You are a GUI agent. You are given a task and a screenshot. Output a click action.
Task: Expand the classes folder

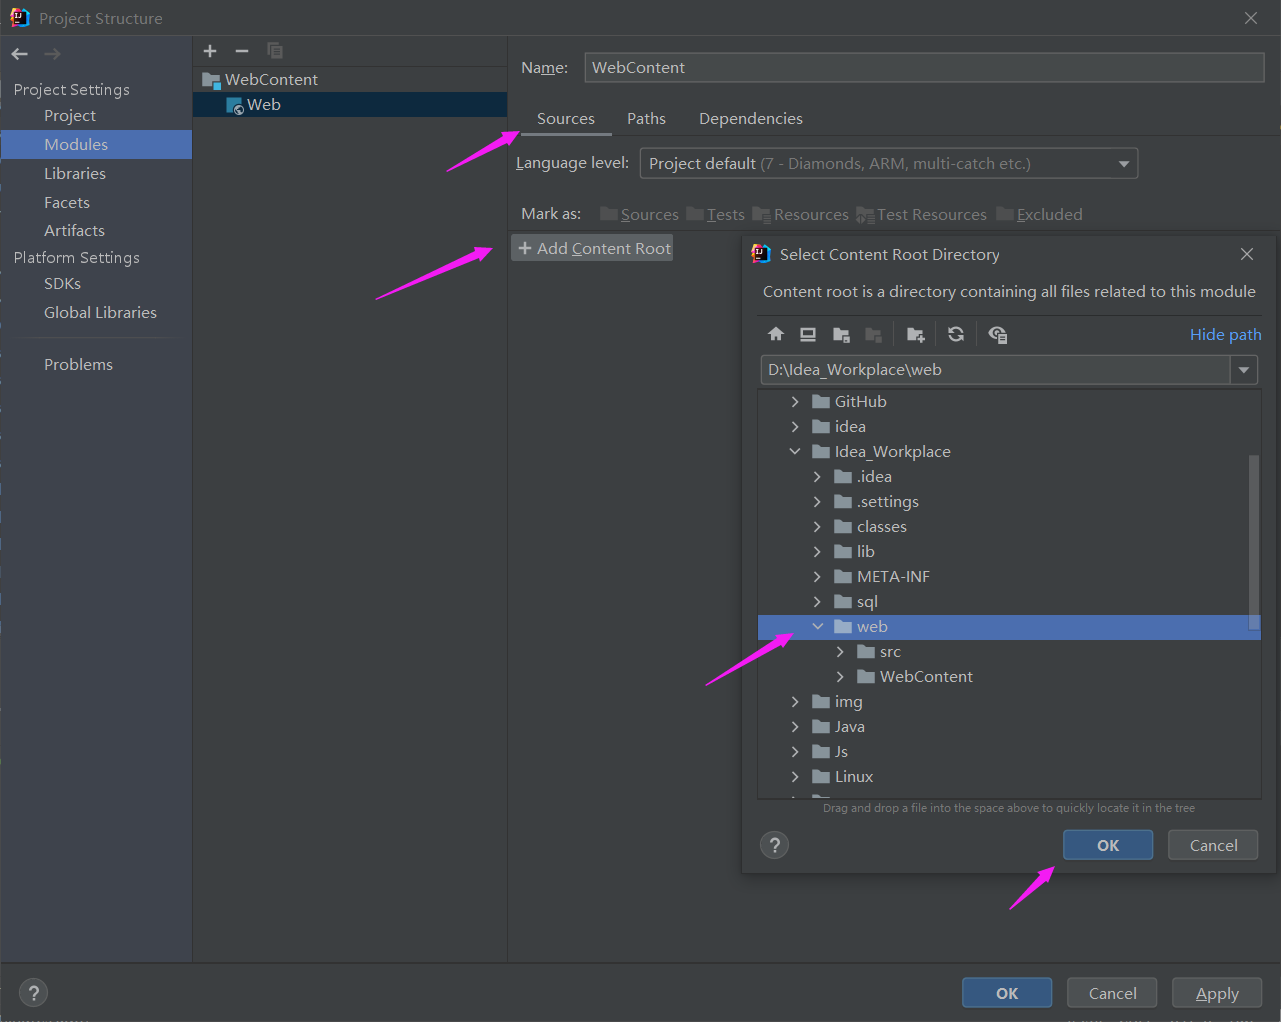tap(817, 527)
